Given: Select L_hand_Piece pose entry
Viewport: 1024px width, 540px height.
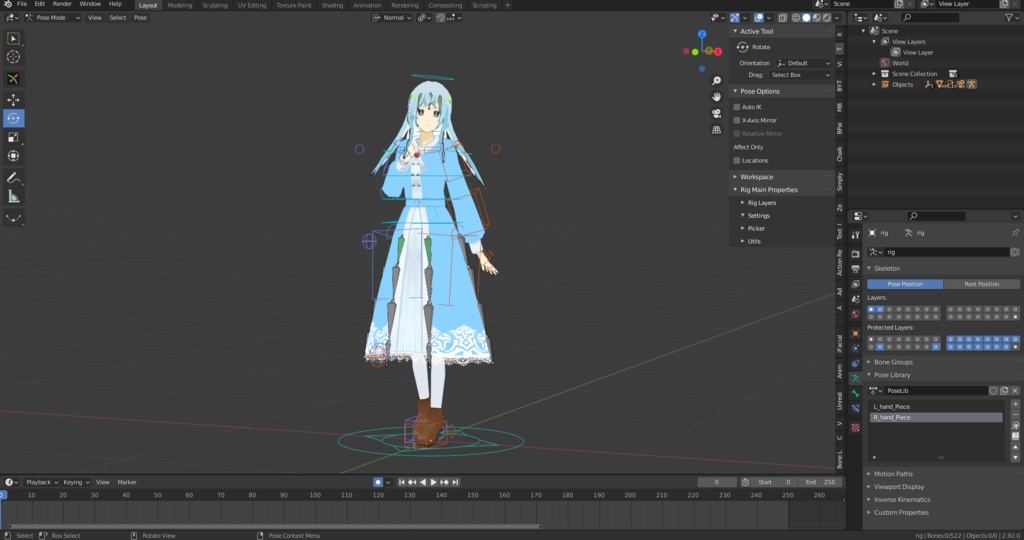Looking at the screenshot, I should click(x=936, y=407).
